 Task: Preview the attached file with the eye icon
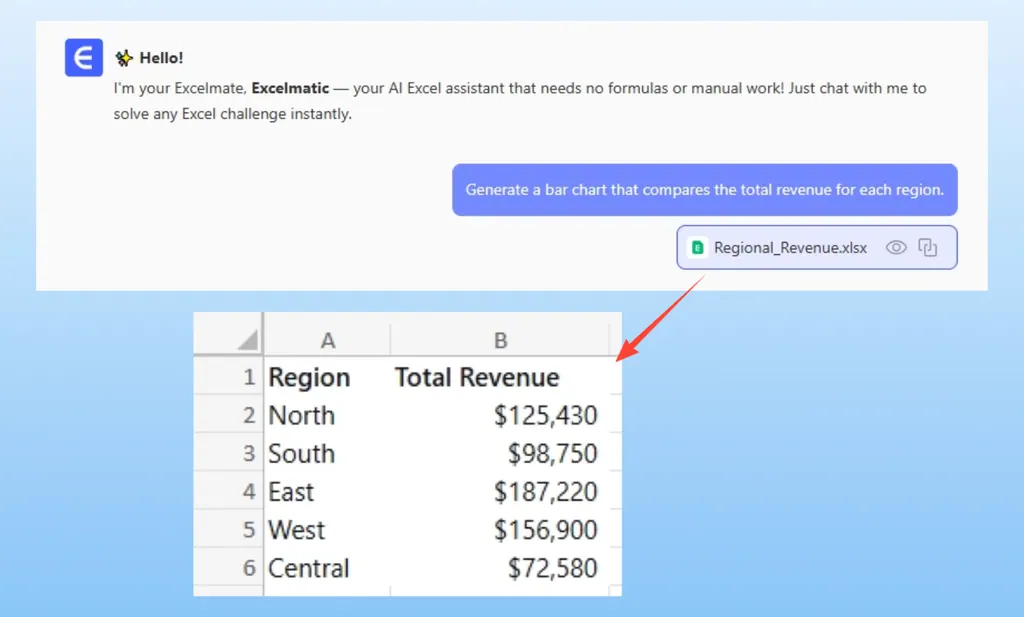[x=896, y=248]
